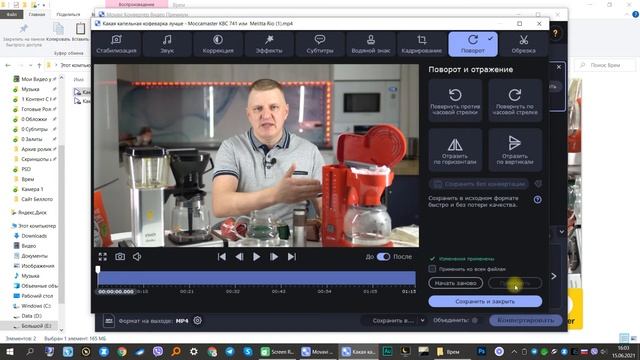Viewport: 640px width, 360px height.
Task: Open the Звук audio tool
Action: [167, 44]
